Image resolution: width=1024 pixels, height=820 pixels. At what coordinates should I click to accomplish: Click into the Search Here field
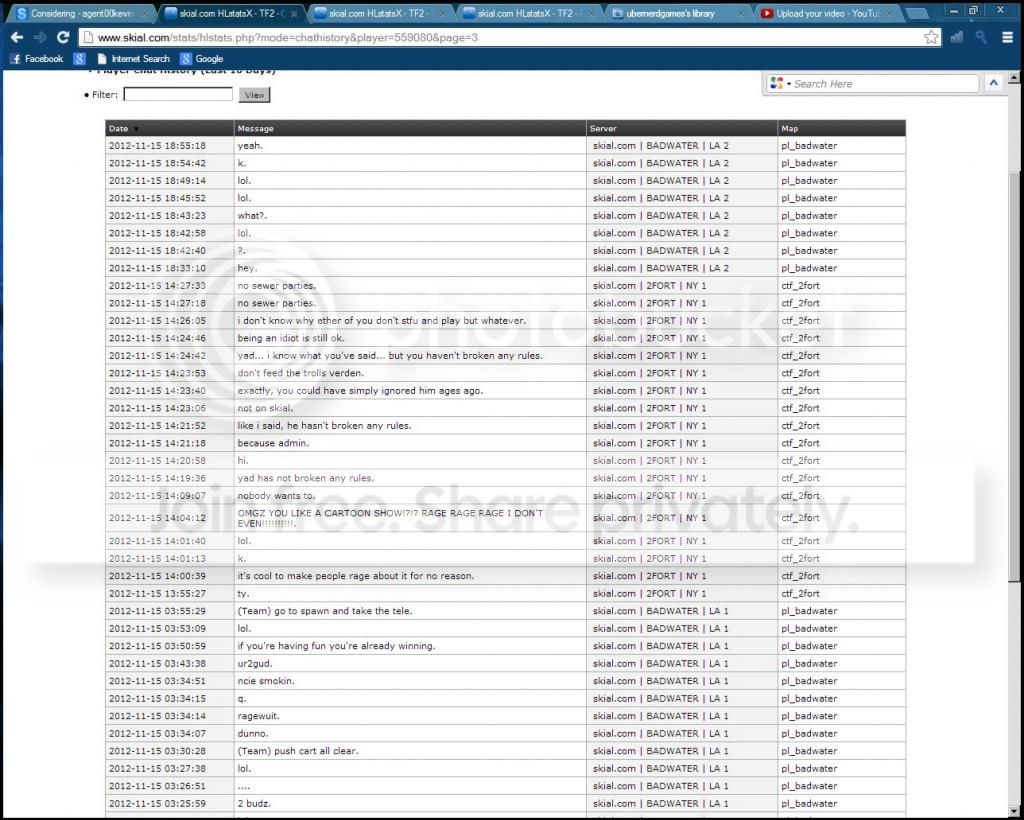[x=885, y=84]
